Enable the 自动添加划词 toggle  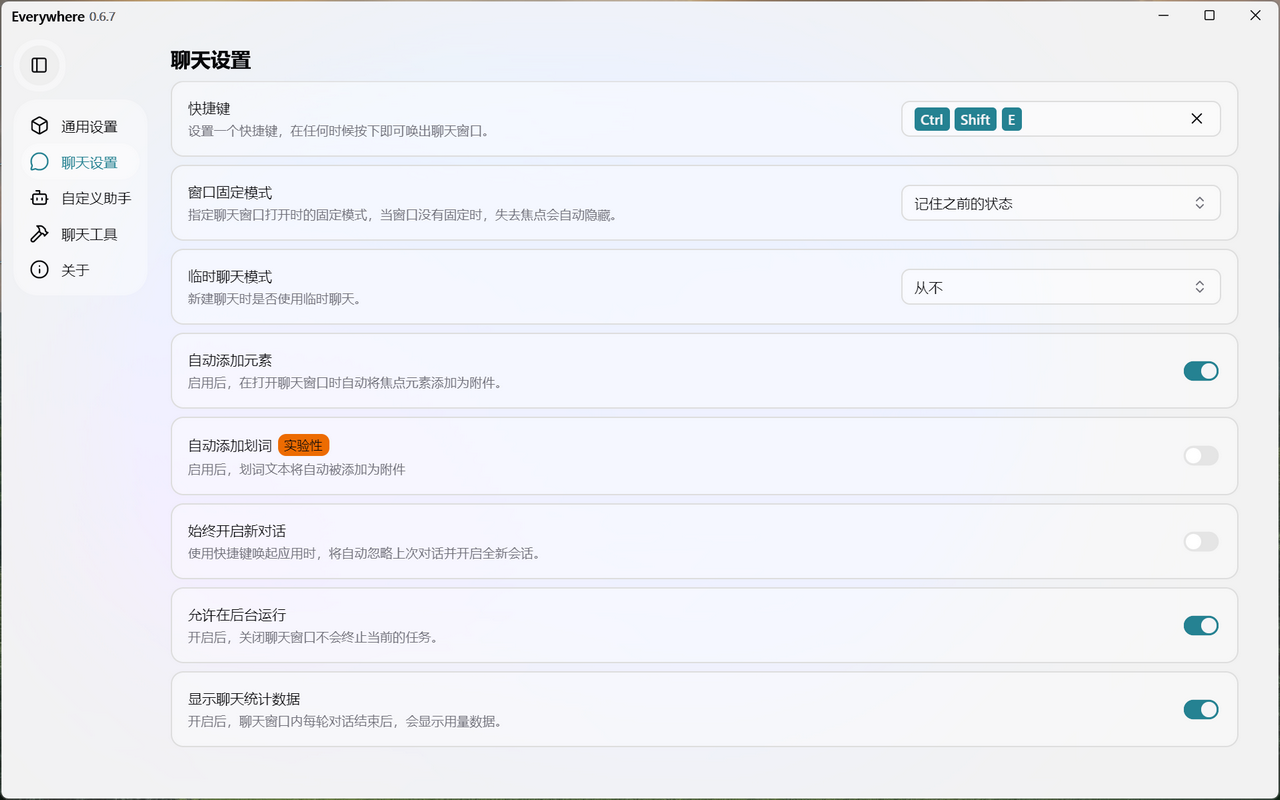(1200, 456)
